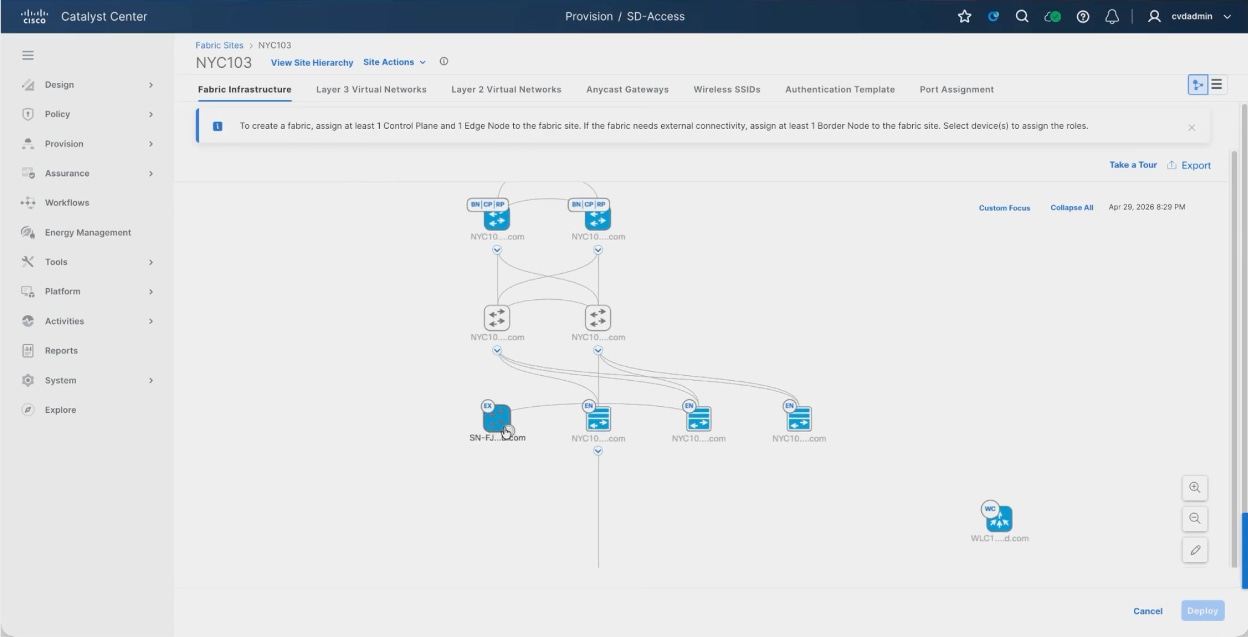Expand the Policy menu chevron

[x=151, y=114]
